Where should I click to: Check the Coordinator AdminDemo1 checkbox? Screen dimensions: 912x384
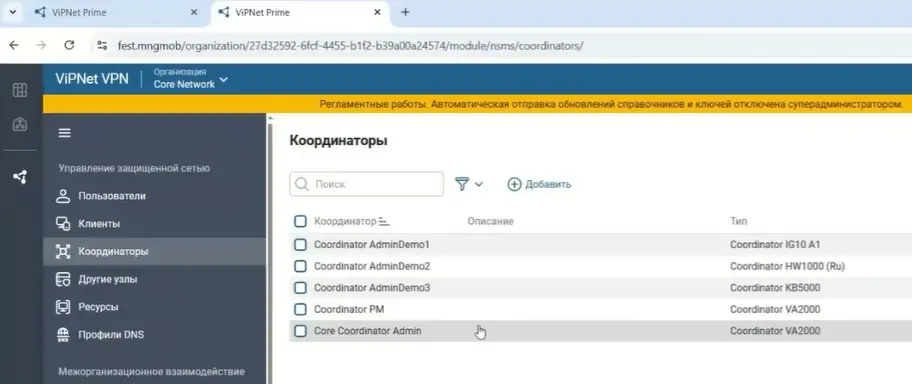pyautogui.click(x=300, y=245)
